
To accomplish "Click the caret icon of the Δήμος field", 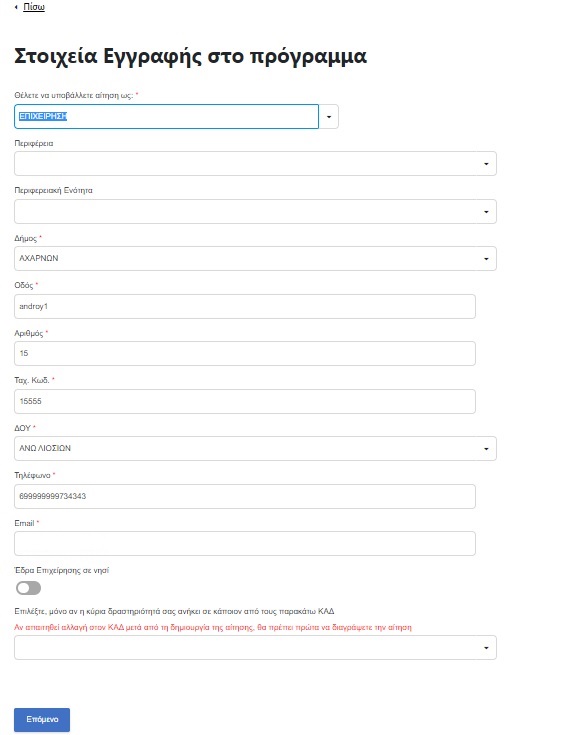I will pyautogui.click(x=486, y=259).
